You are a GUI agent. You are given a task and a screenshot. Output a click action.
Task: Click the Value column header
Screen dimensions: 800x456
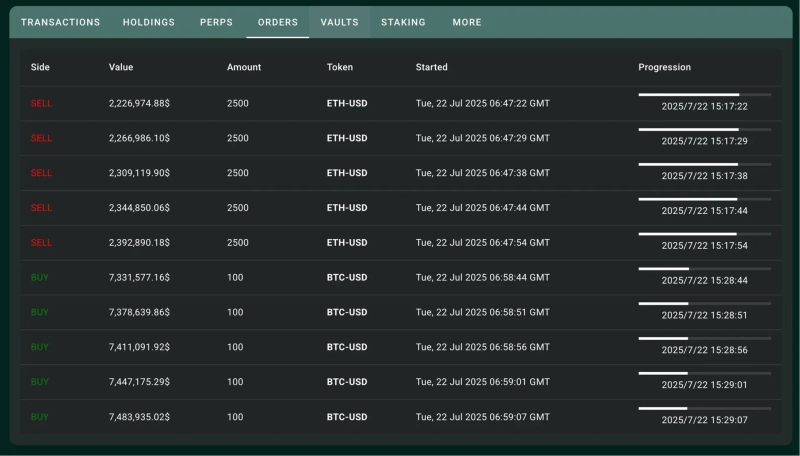click(x=121, y=68)
